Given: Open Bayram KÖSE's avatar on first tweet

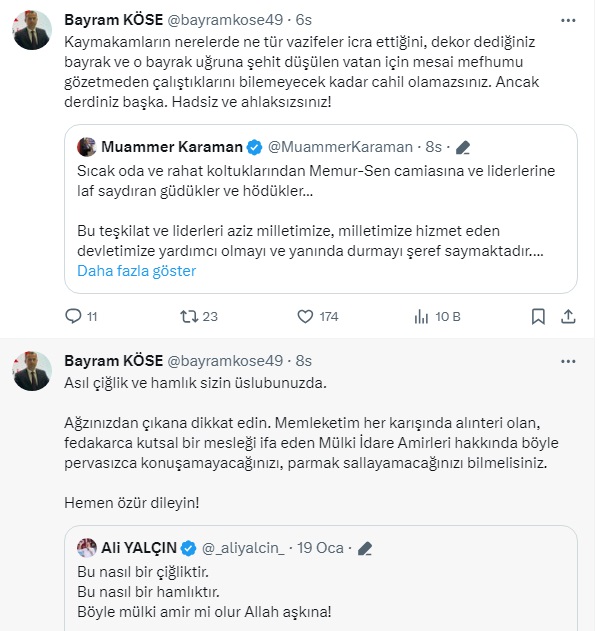Looking at the screenshot, I should click(x=32, y=34).
